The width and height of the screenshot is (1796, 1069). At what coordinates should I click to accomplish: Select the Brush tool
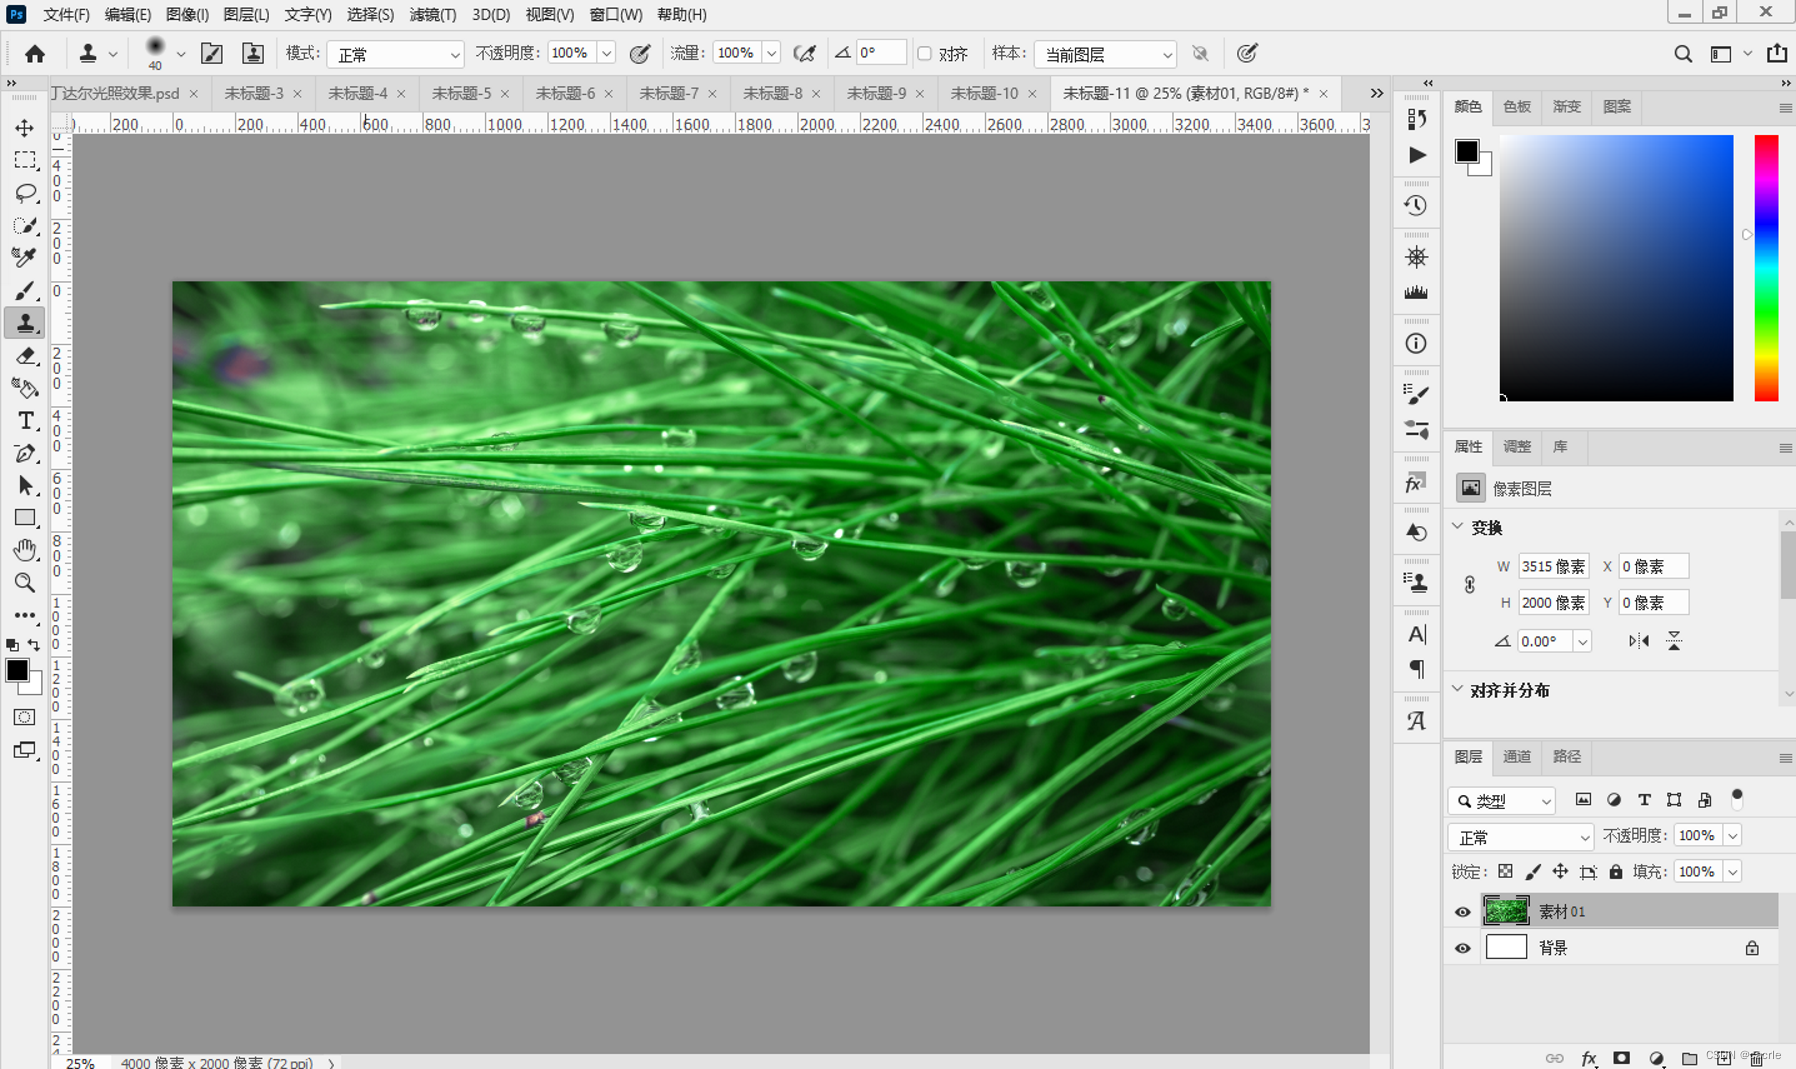click(x=25, y=290)
